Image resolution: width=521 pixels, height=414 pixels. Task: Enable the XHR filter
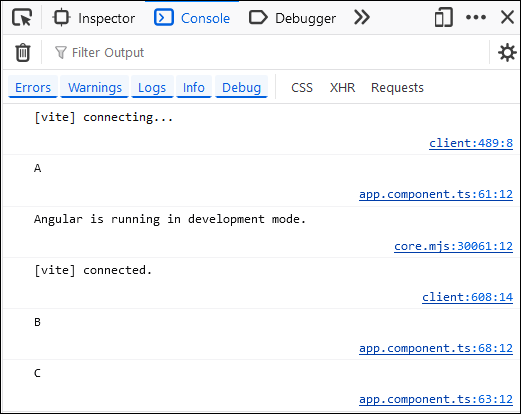tap(342, 88)
